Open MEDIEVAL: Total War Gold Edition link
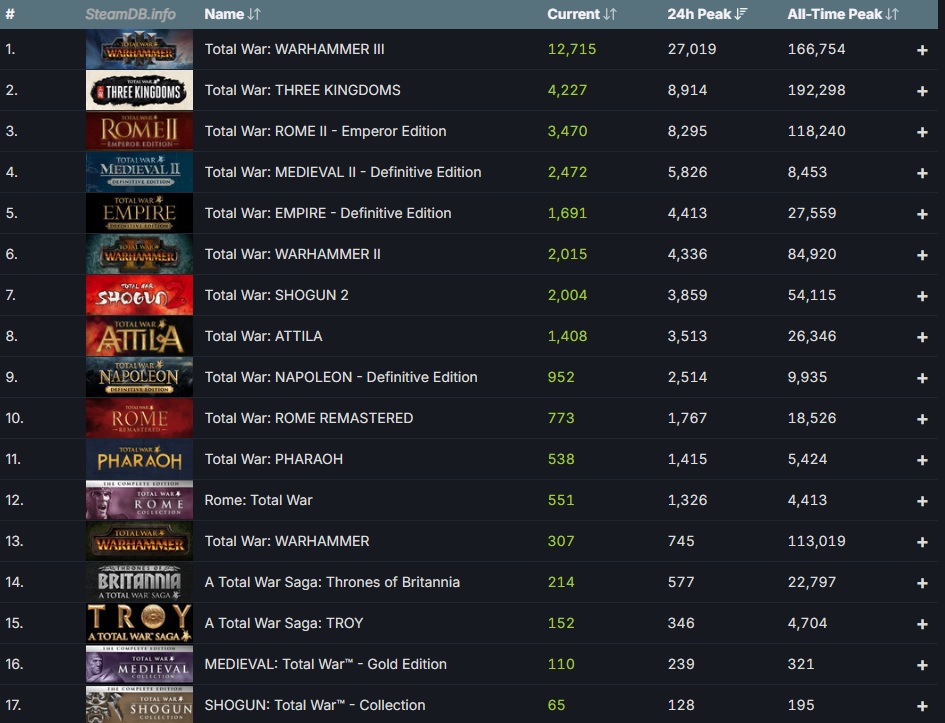Screen dimensions: 945x723 (325, 663)
